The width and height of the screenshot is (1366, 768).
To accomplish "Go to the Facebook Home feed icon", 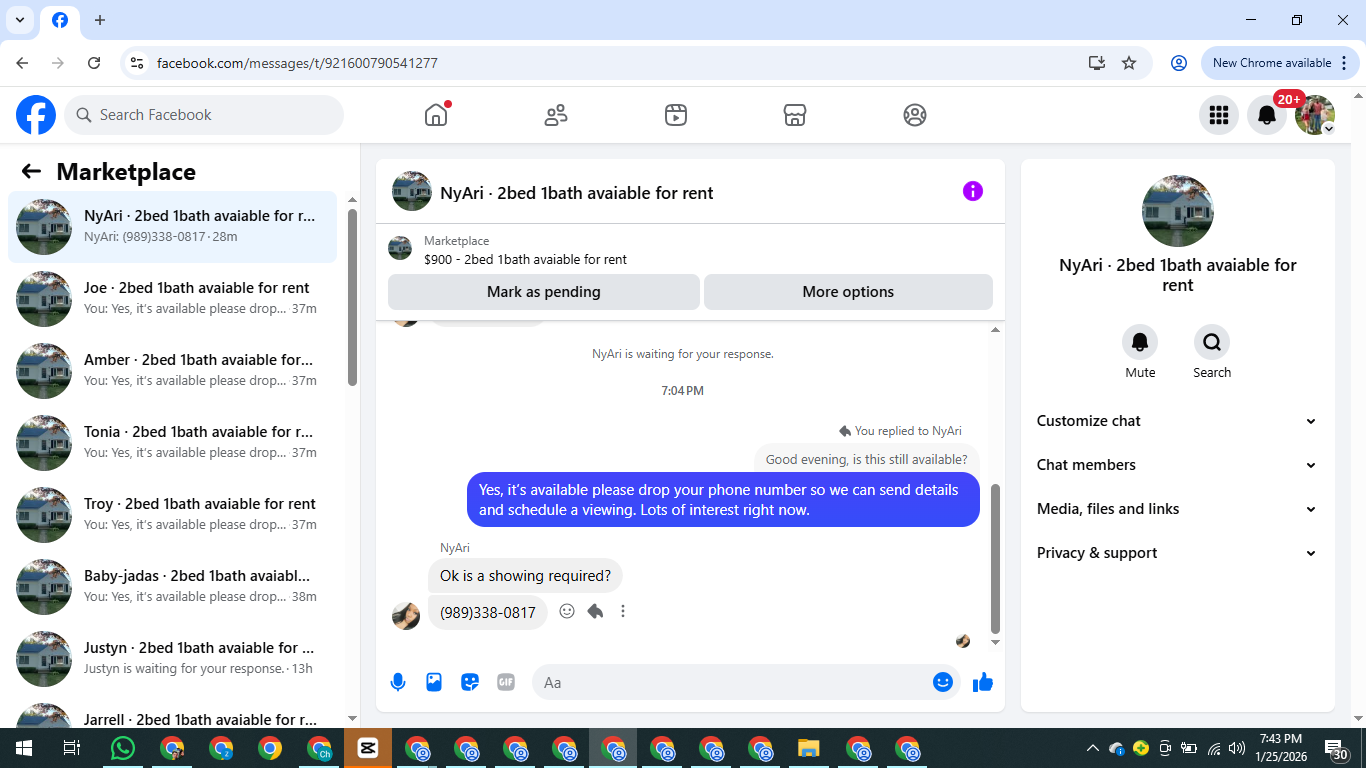I will [x=436, y=115].
